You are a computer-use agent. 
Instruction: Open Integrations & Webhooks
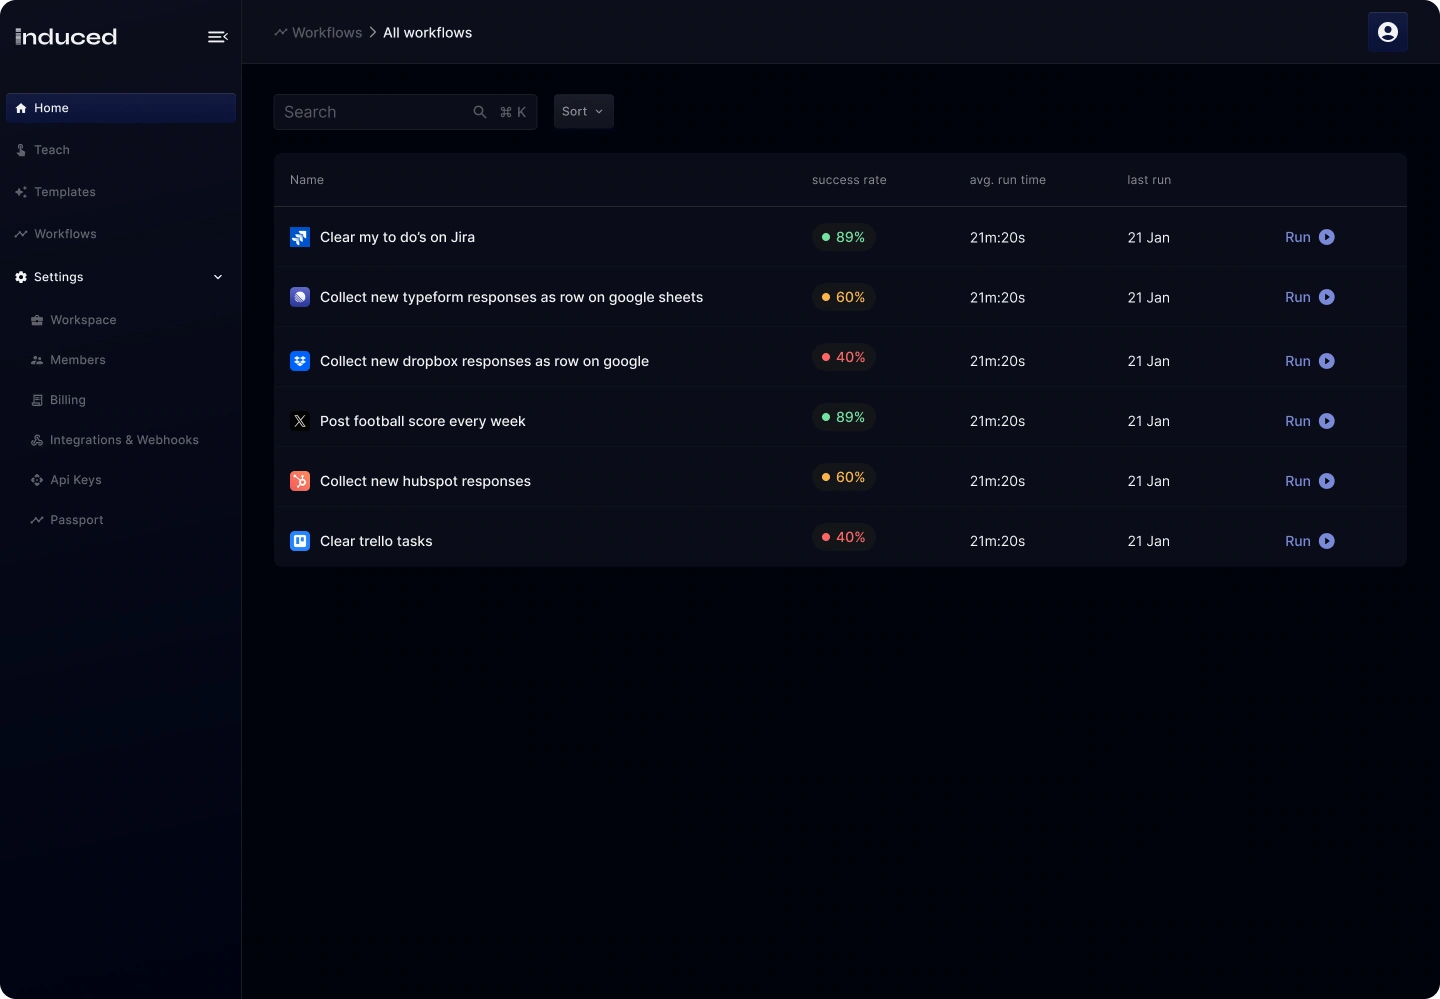(124, 440)
